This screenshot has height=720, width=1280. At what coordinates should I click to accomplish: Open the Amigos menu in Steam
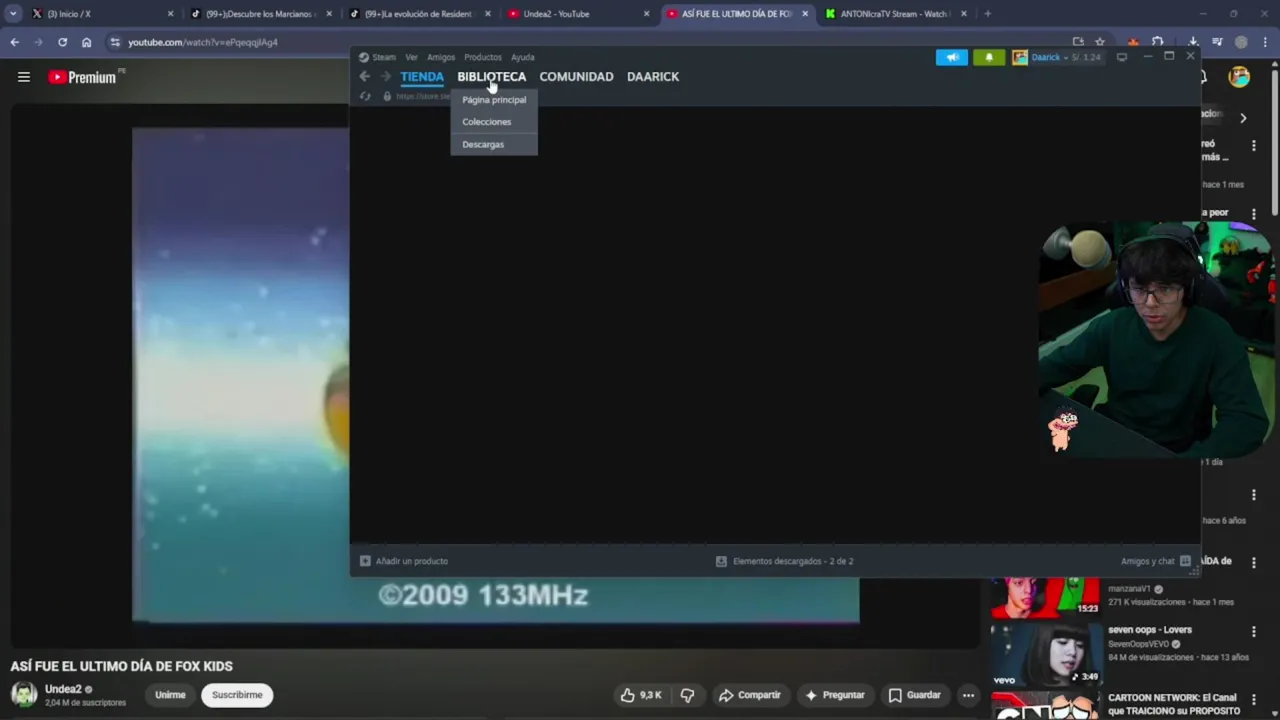[x=441, y=57]
